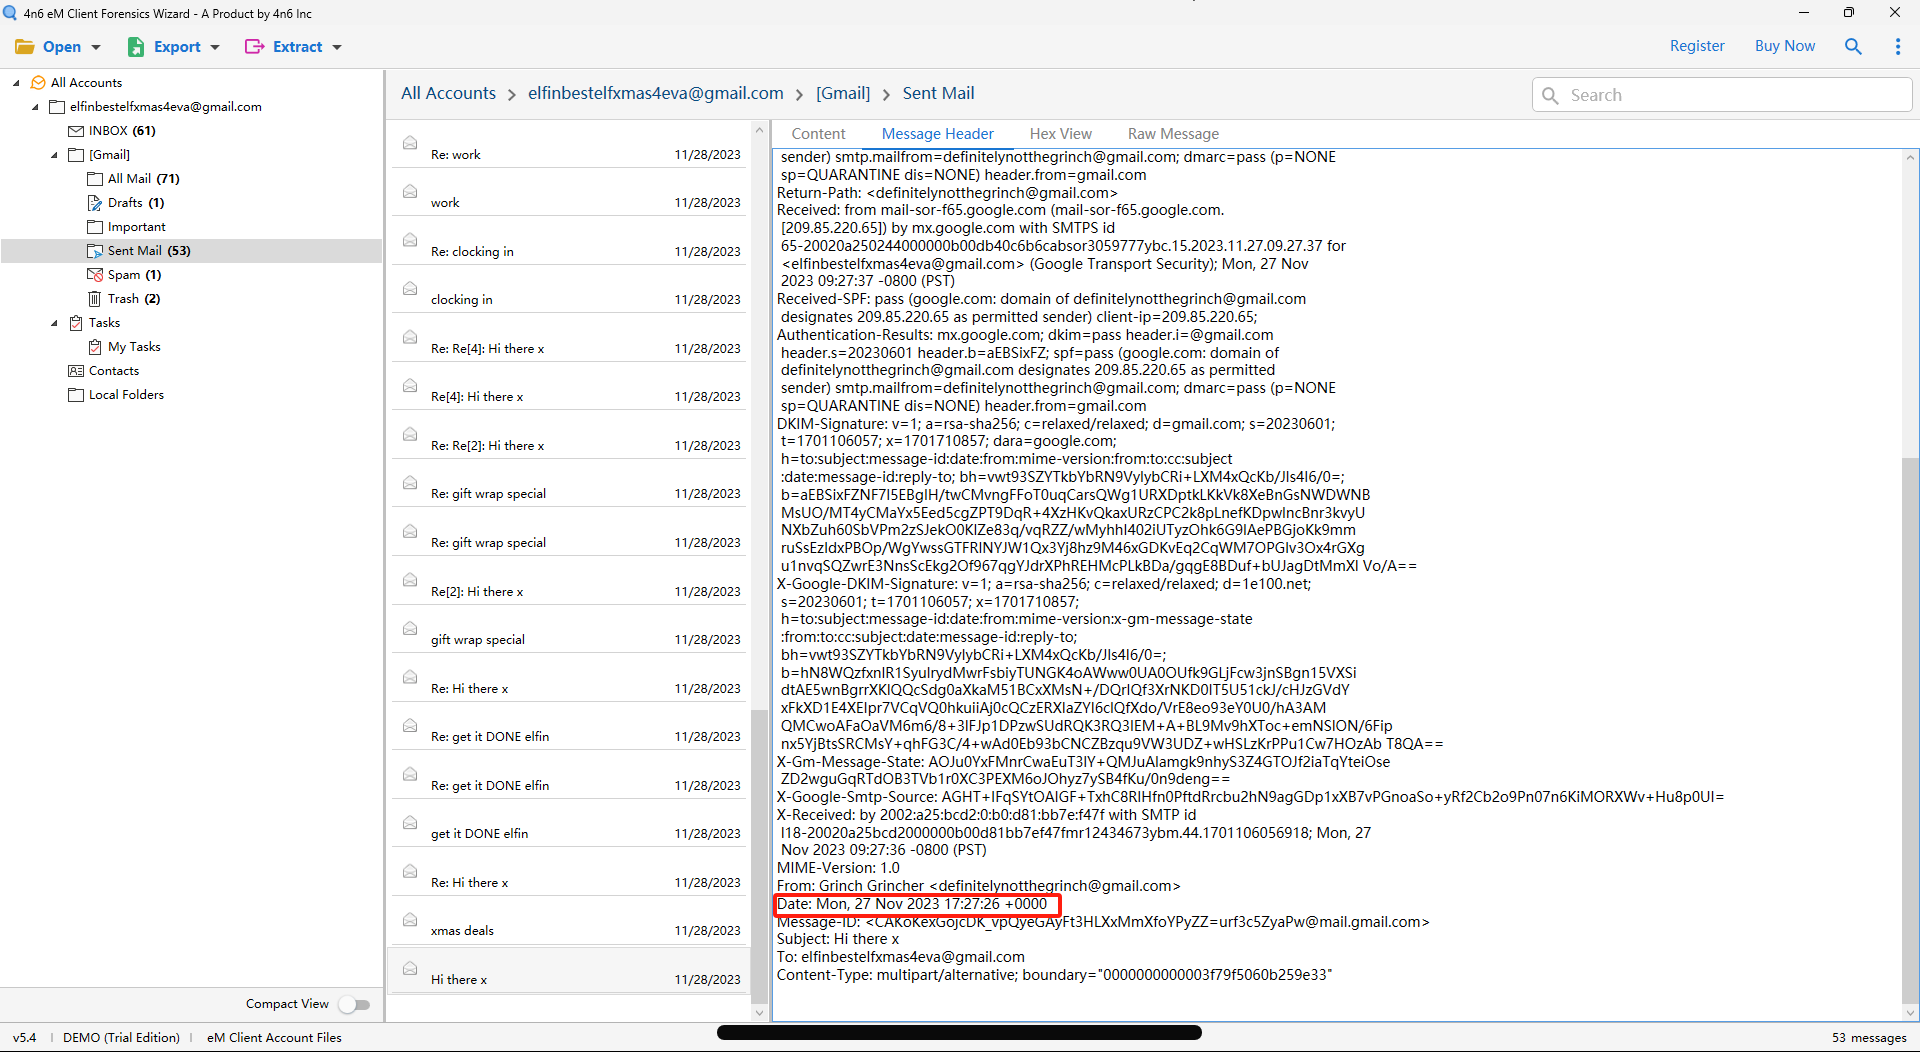Select the Spam folder icon

[95, 274]
